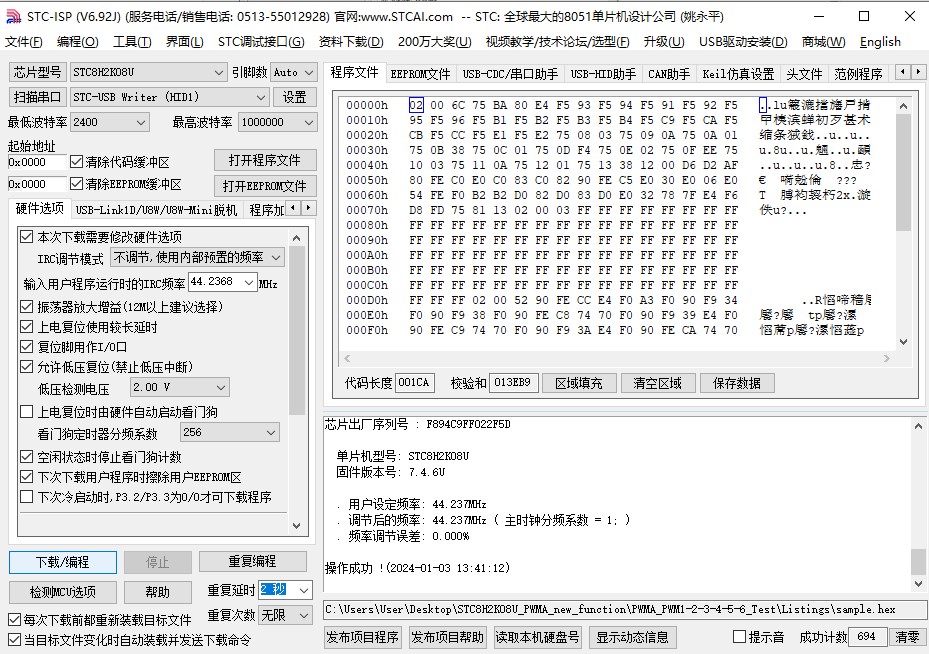929x654 pixels.
Task: Click hardware options list scroll up arrow
Action: (x=297, y=238)
